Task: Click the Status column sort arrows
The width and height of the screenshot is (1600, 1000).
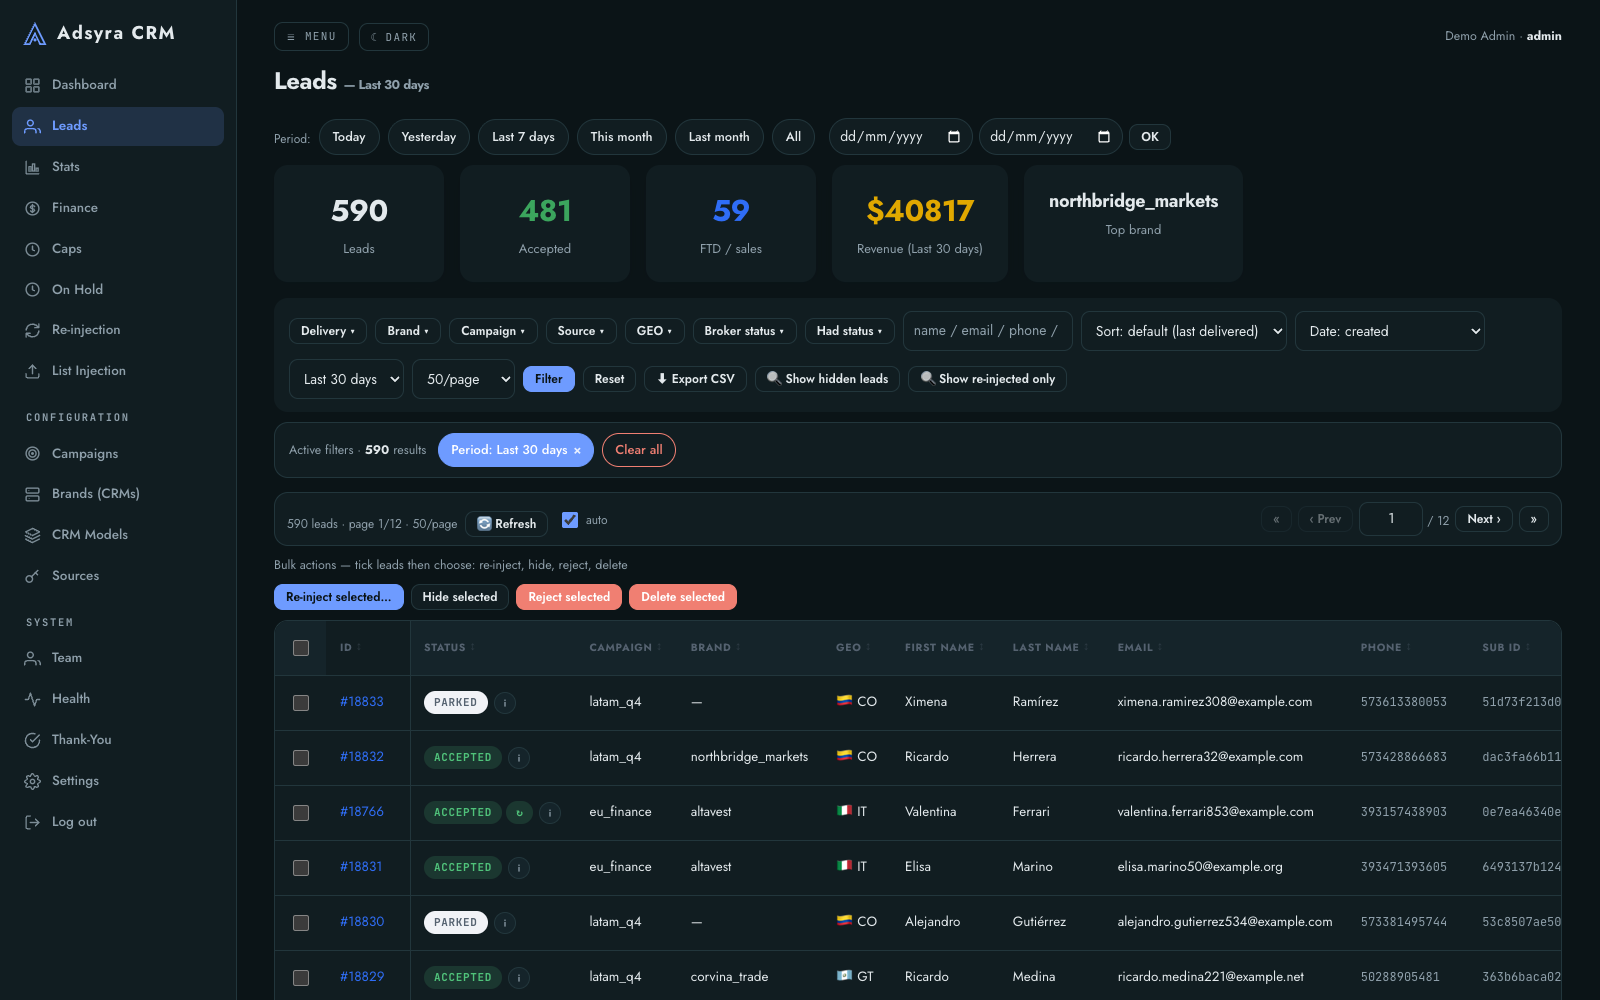Action: [472, 648]
